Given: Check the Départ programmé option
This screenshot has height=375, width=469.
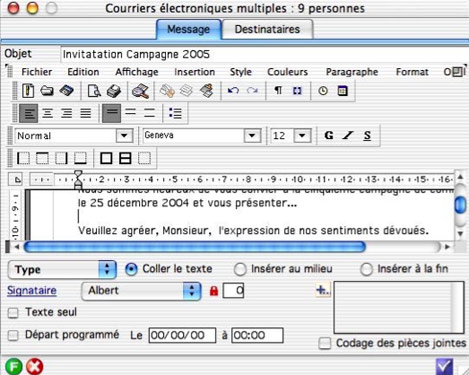Looking at the screenshot, I should click(x=13, y=335).
